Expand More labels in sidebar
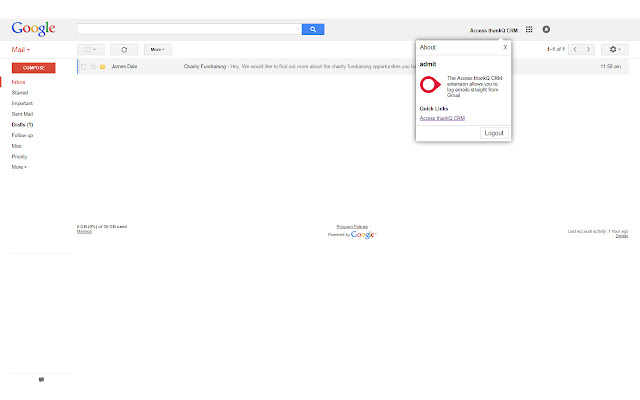Image resolution: width=640 pixels, height=400 pixels. coord(19,167)
